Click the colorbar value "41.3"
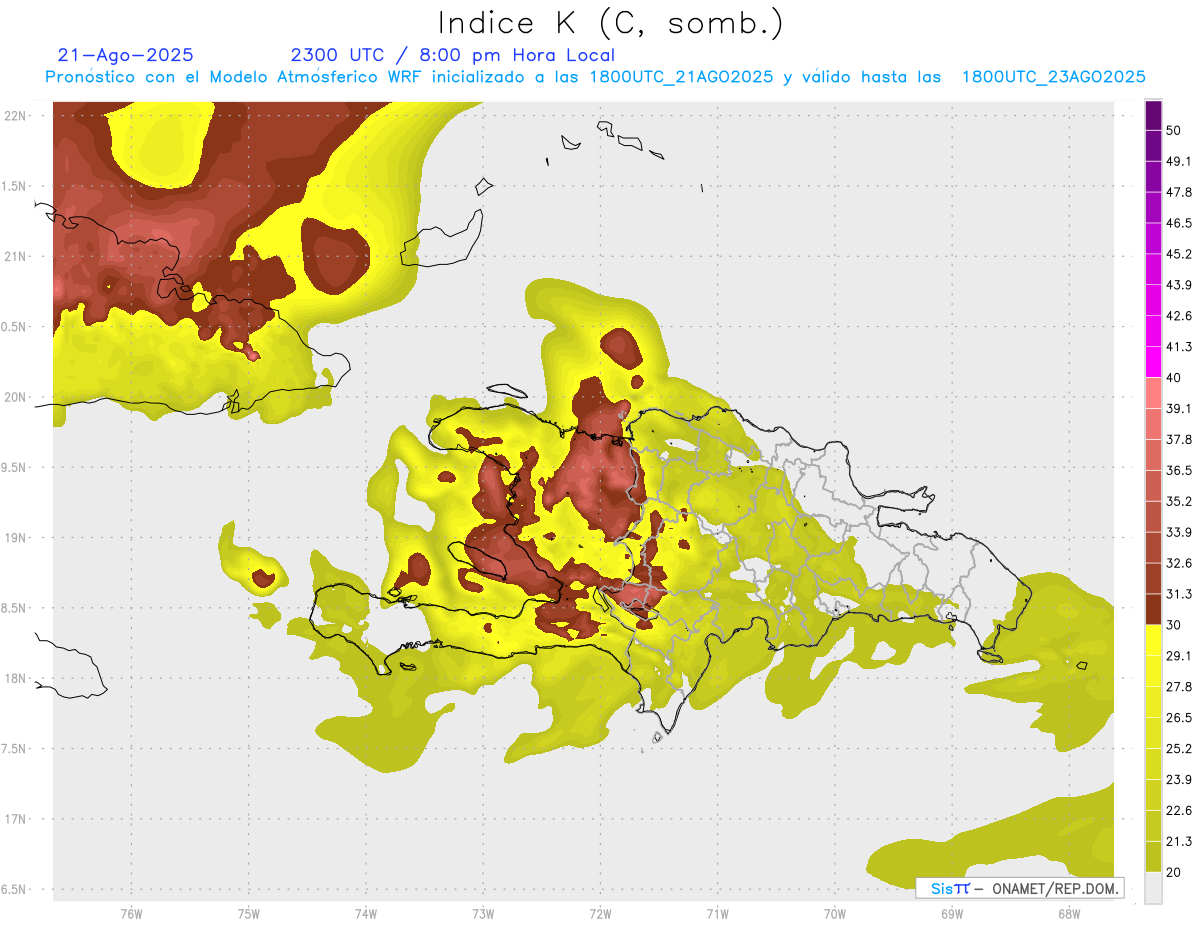 click(x=1179, y=347)
